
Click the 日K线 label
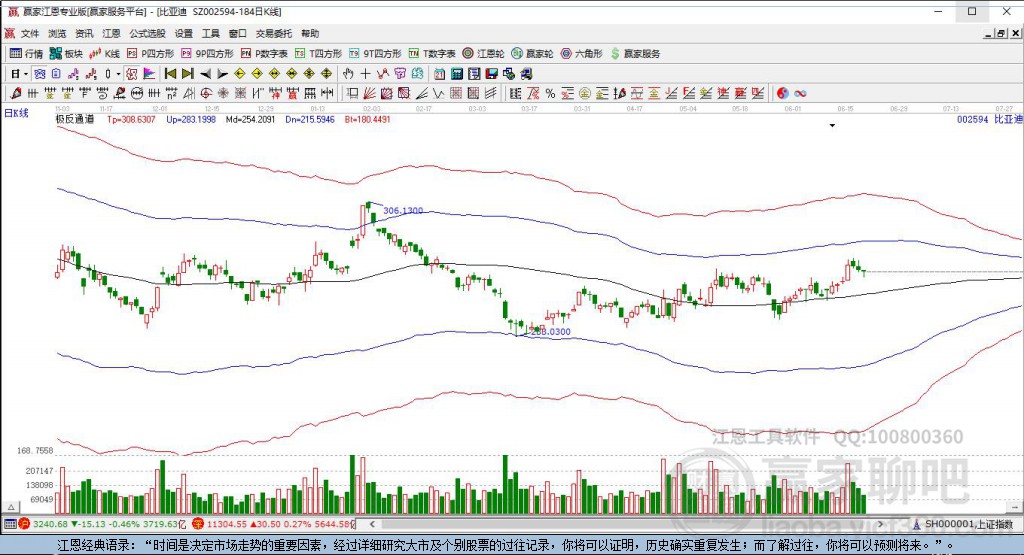click(x=16, y=113)
